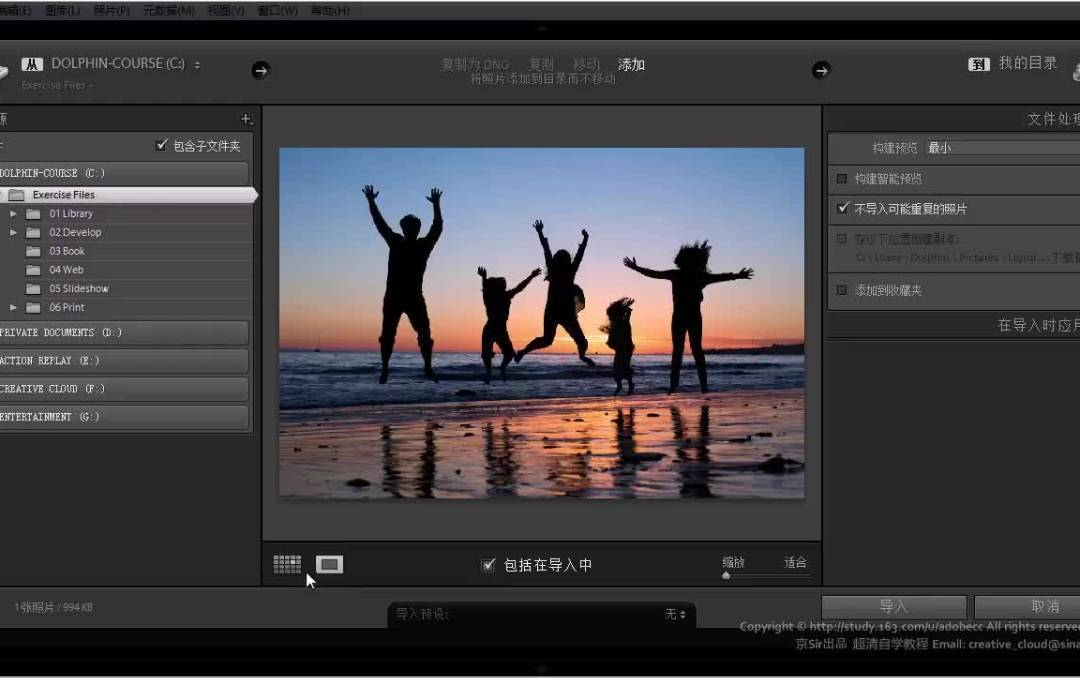Screen dimensions: 1080x678
Task: Select the grid view icon
Action: [x=287, y=564]
